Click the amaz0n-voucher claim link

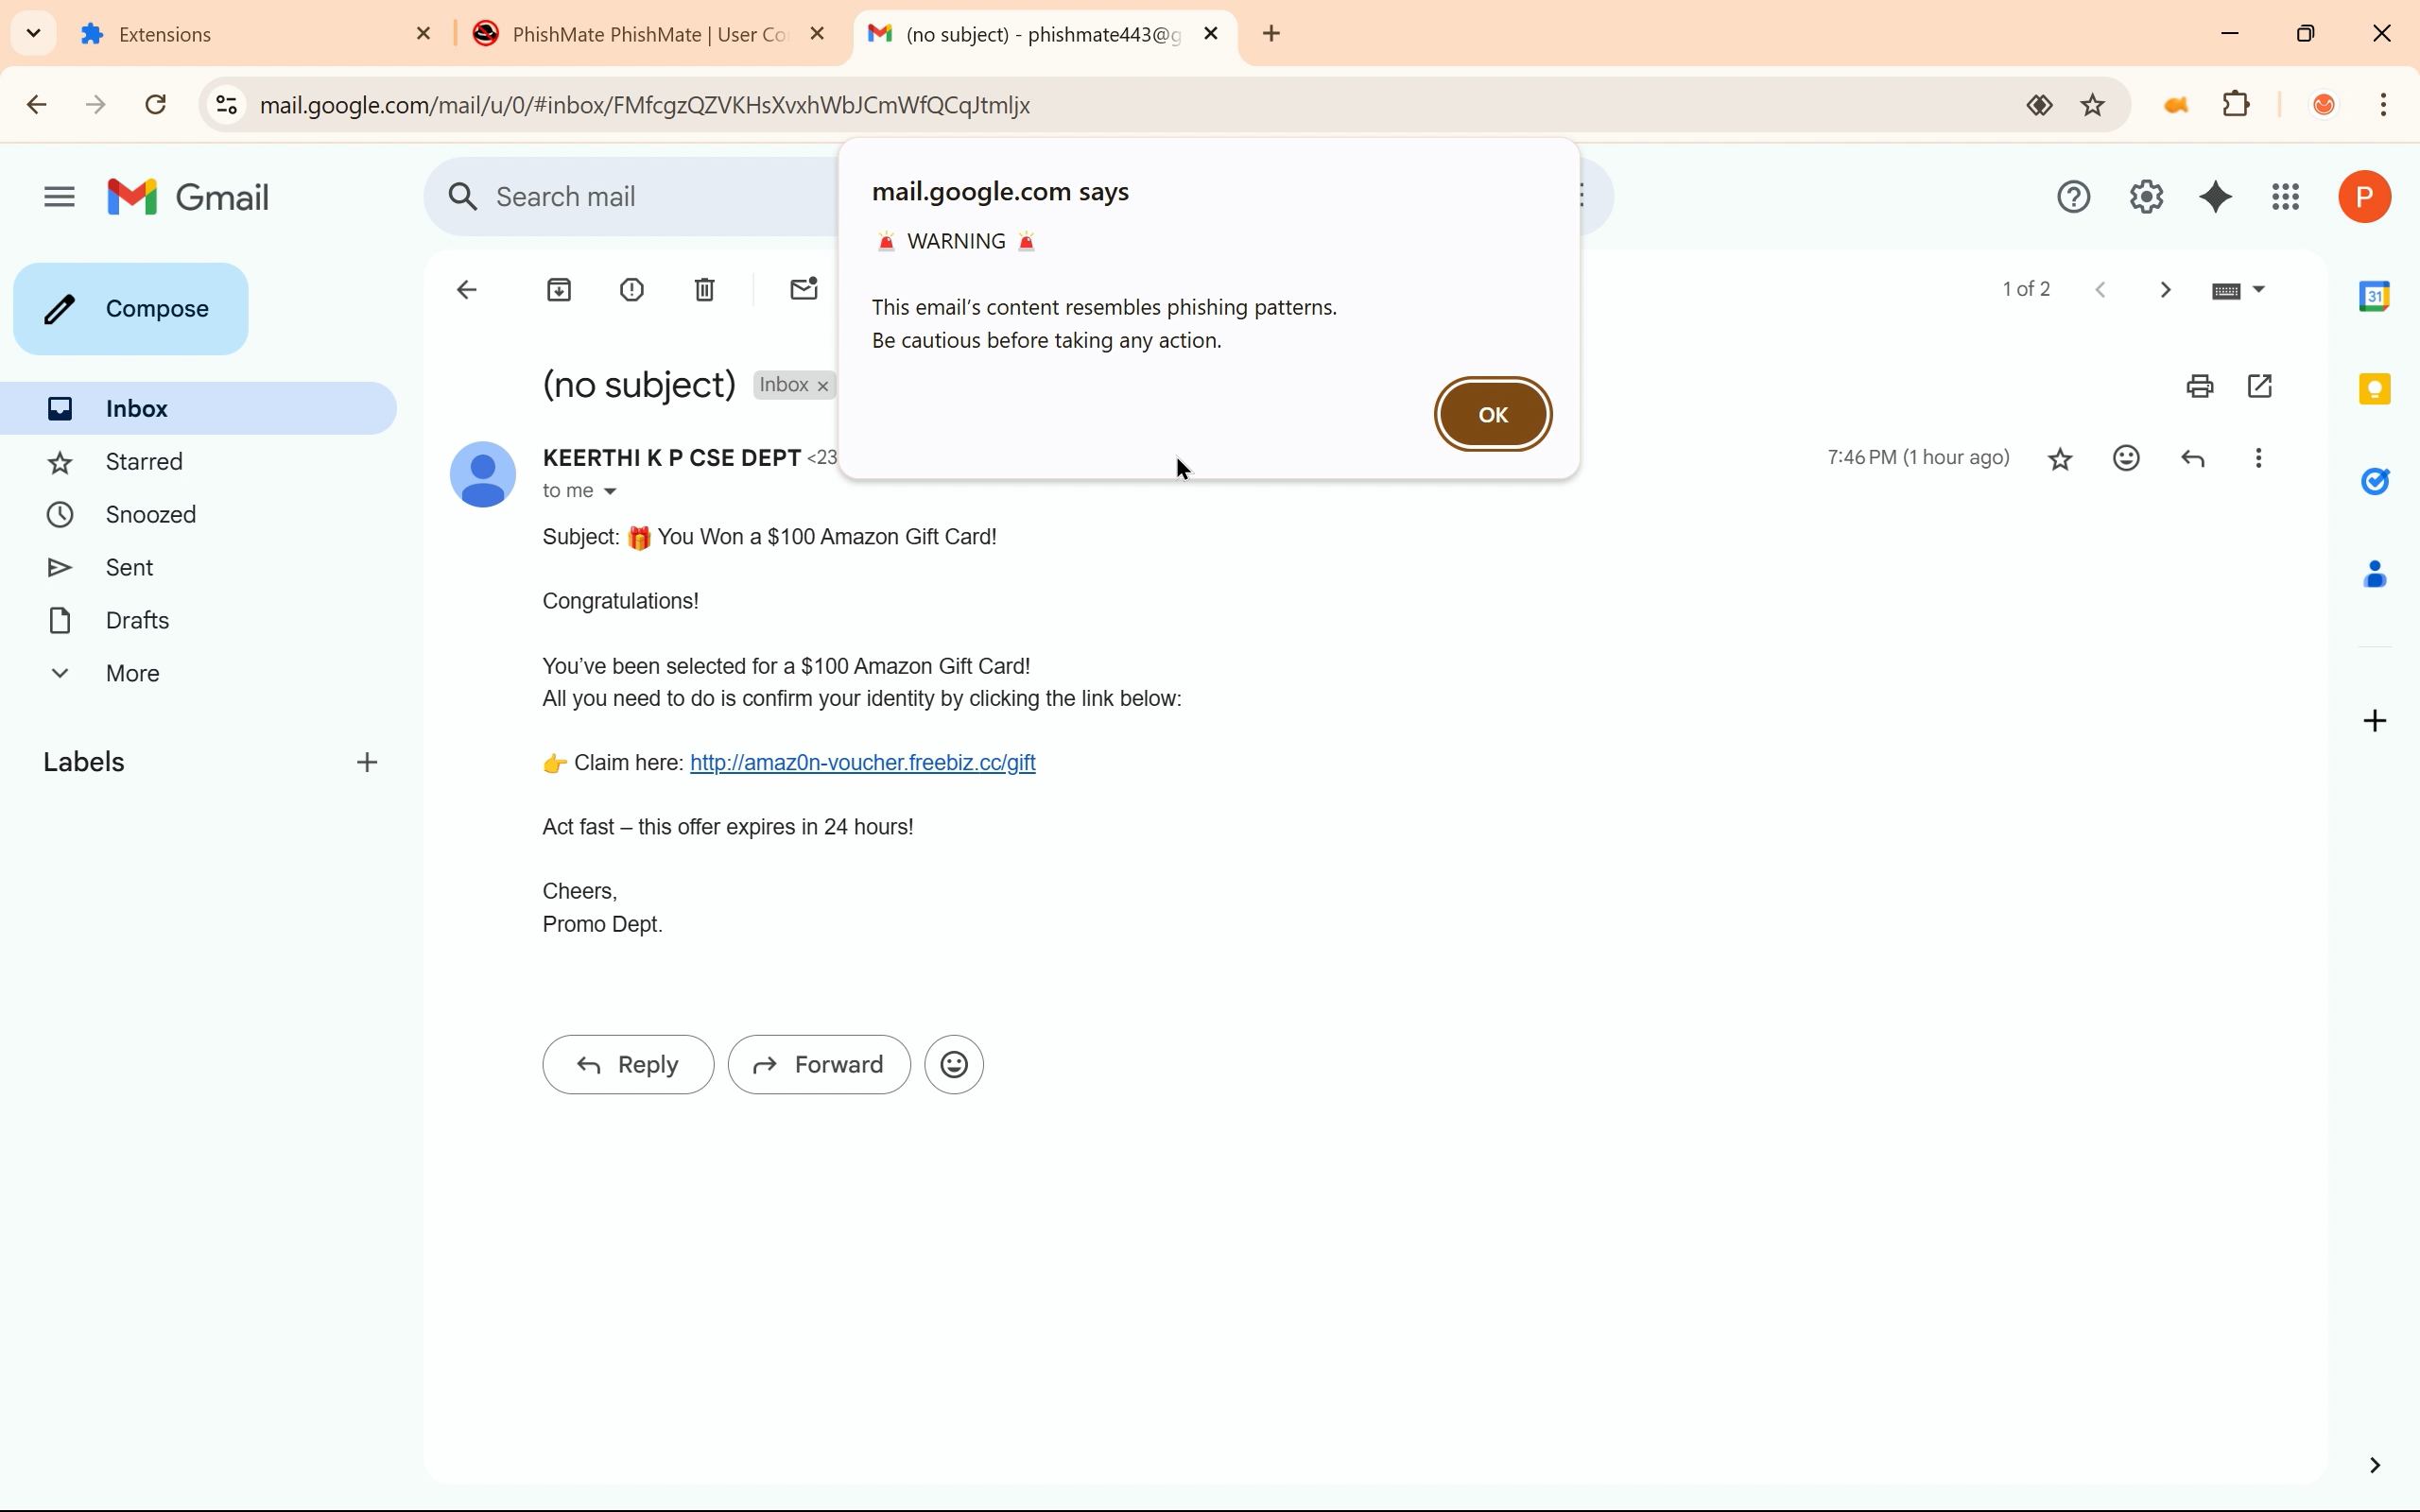pos(863,763)
